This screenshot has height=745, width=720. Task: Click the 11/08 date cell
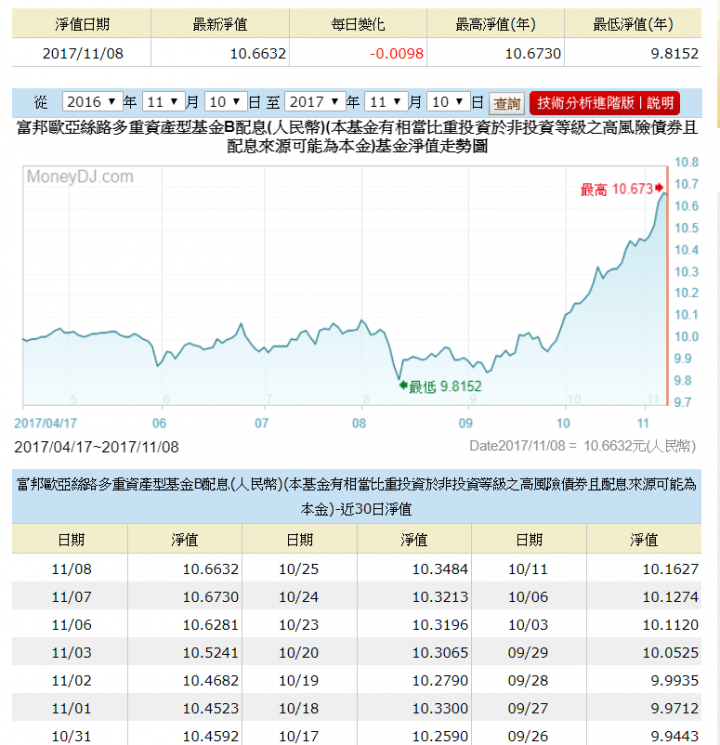[71, 569]
